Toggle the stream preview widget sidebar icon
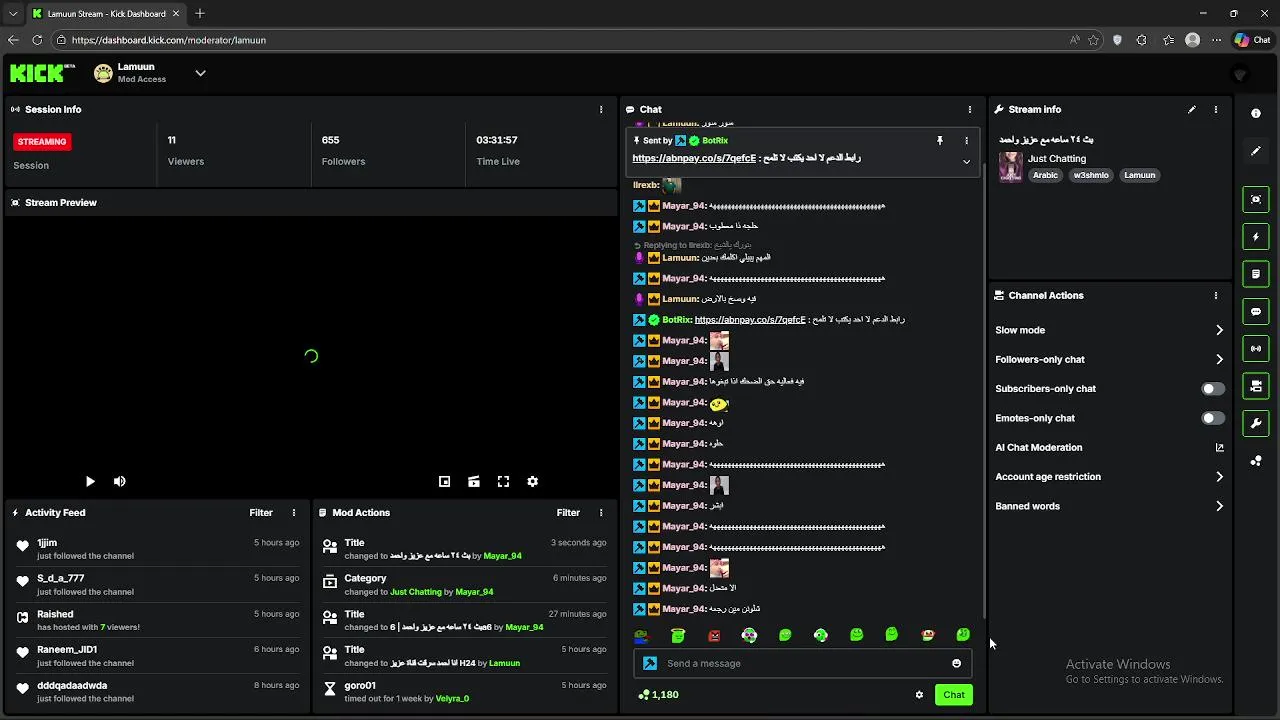 [1256, 199]
